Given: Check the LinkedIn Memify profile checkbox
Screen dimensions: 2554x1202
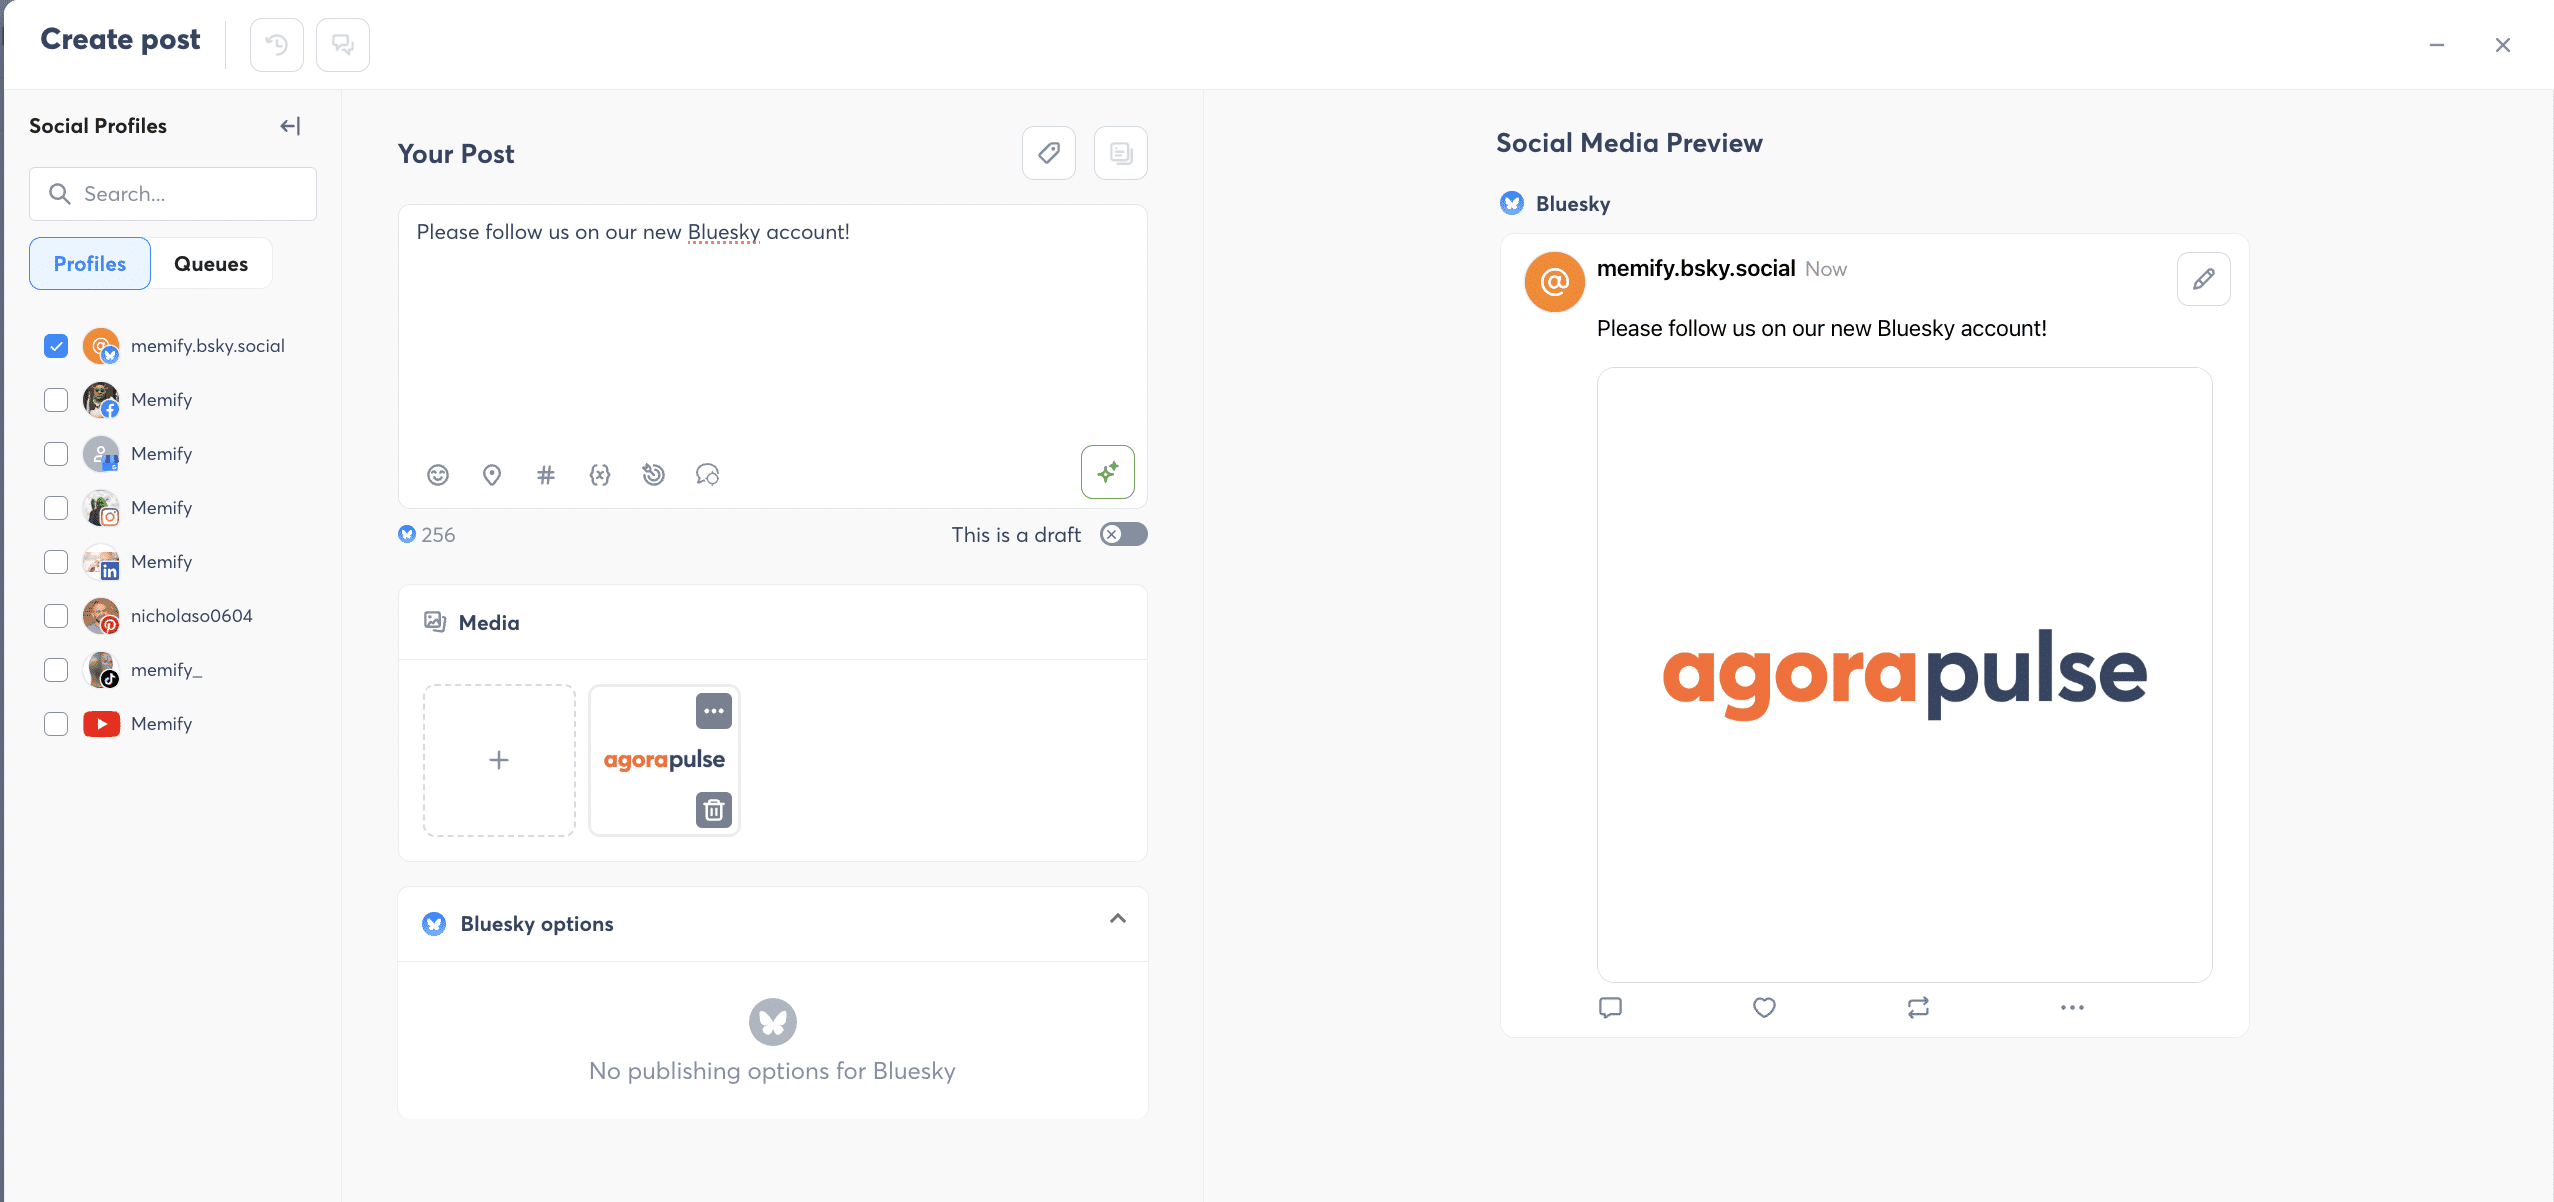Looking at the screenshot, I should (56, 562).
